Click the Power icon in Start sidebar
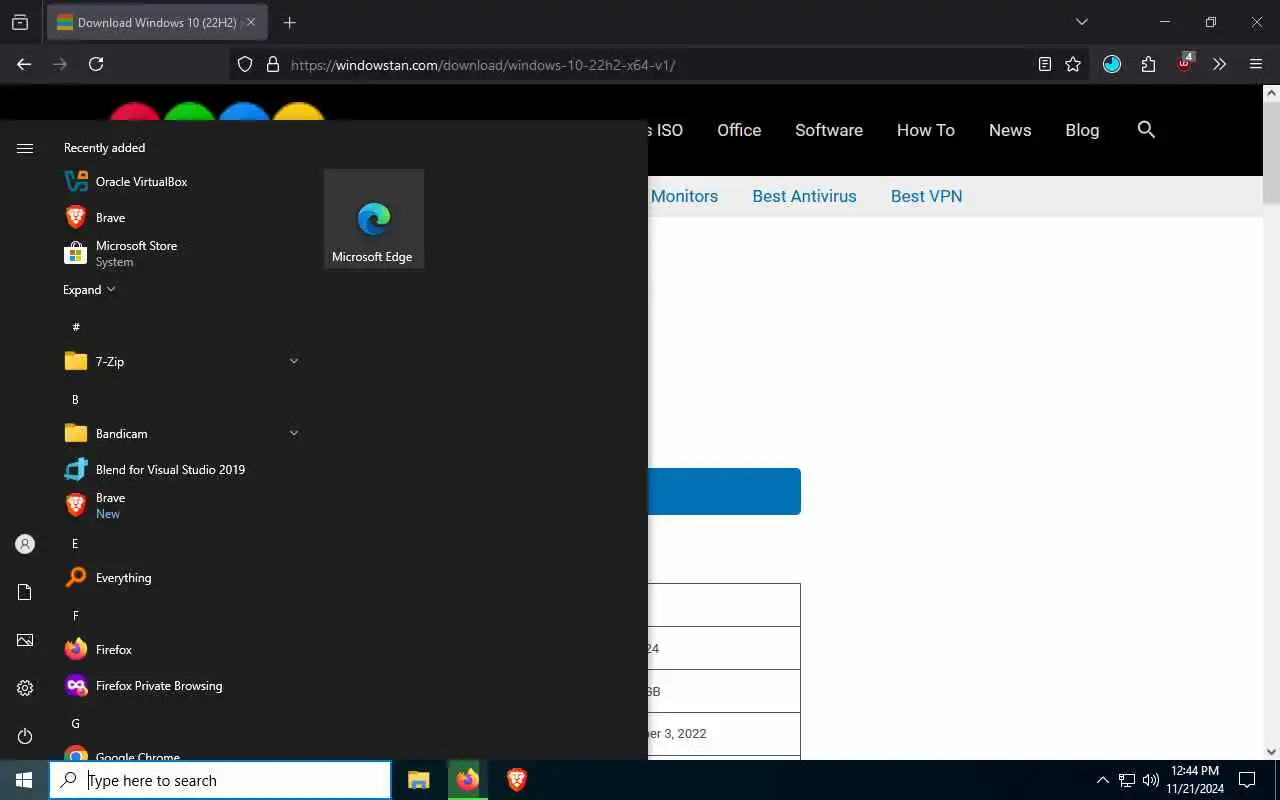Image resolution: width=1280 pixels, height=800 pixels. [25, 736]
